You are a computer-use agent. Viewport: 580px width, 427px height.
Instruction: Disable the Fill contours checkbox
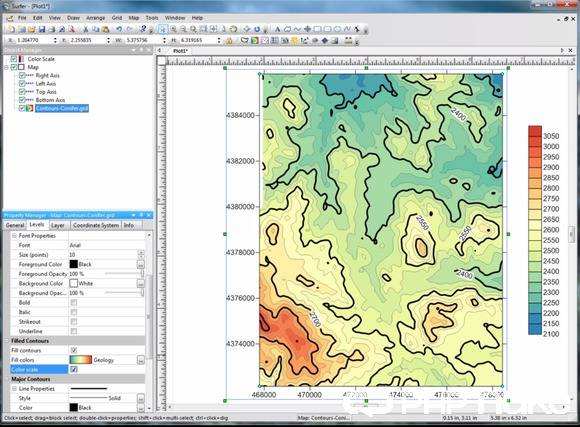74,350
